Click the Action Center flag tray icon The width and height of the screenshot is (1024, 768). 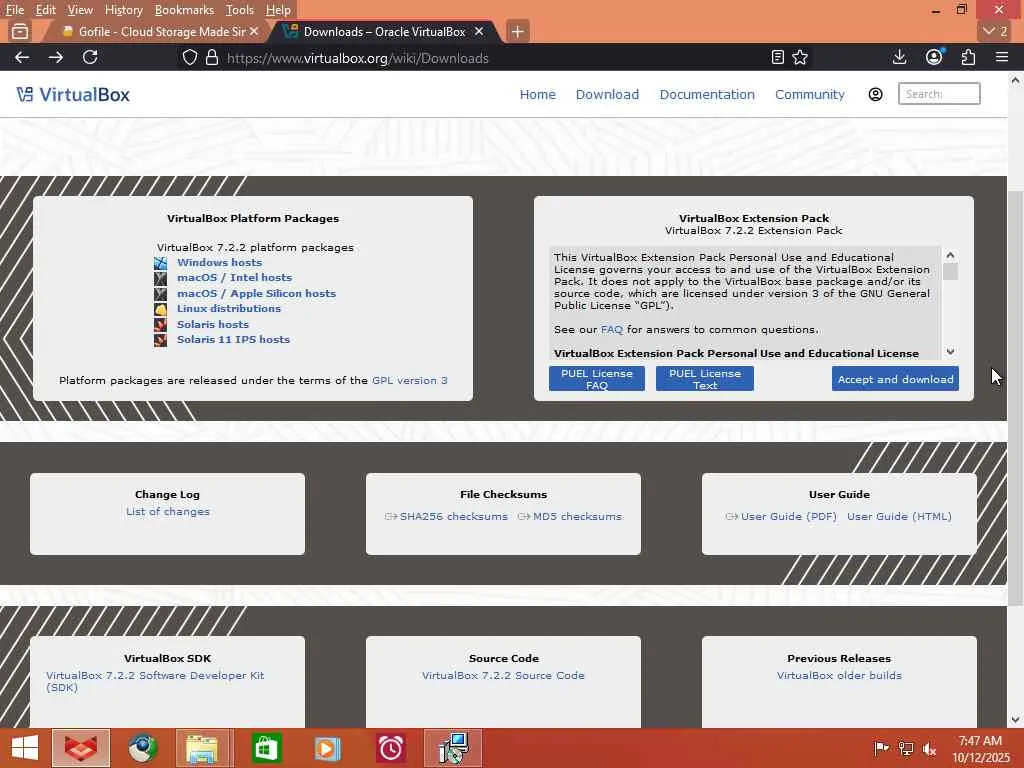point(881,748)
